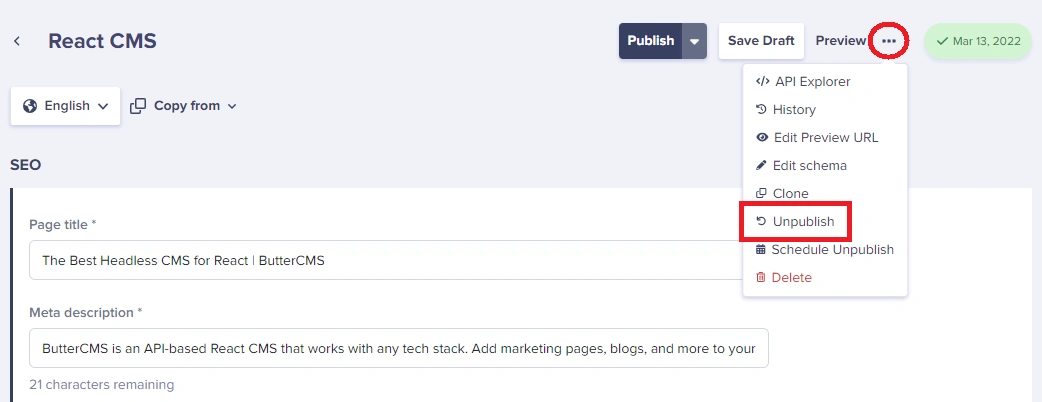The width and height of the screenshot is (1042, 402).
Task: Click the Preview button
Action: tap(841, 41)
